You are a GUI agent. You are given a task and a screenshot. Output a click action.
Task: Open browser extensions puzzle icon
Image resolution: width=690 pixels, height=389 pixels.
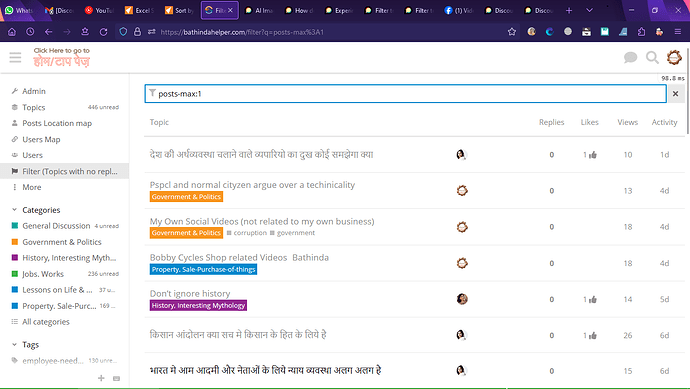coord(641,32)
